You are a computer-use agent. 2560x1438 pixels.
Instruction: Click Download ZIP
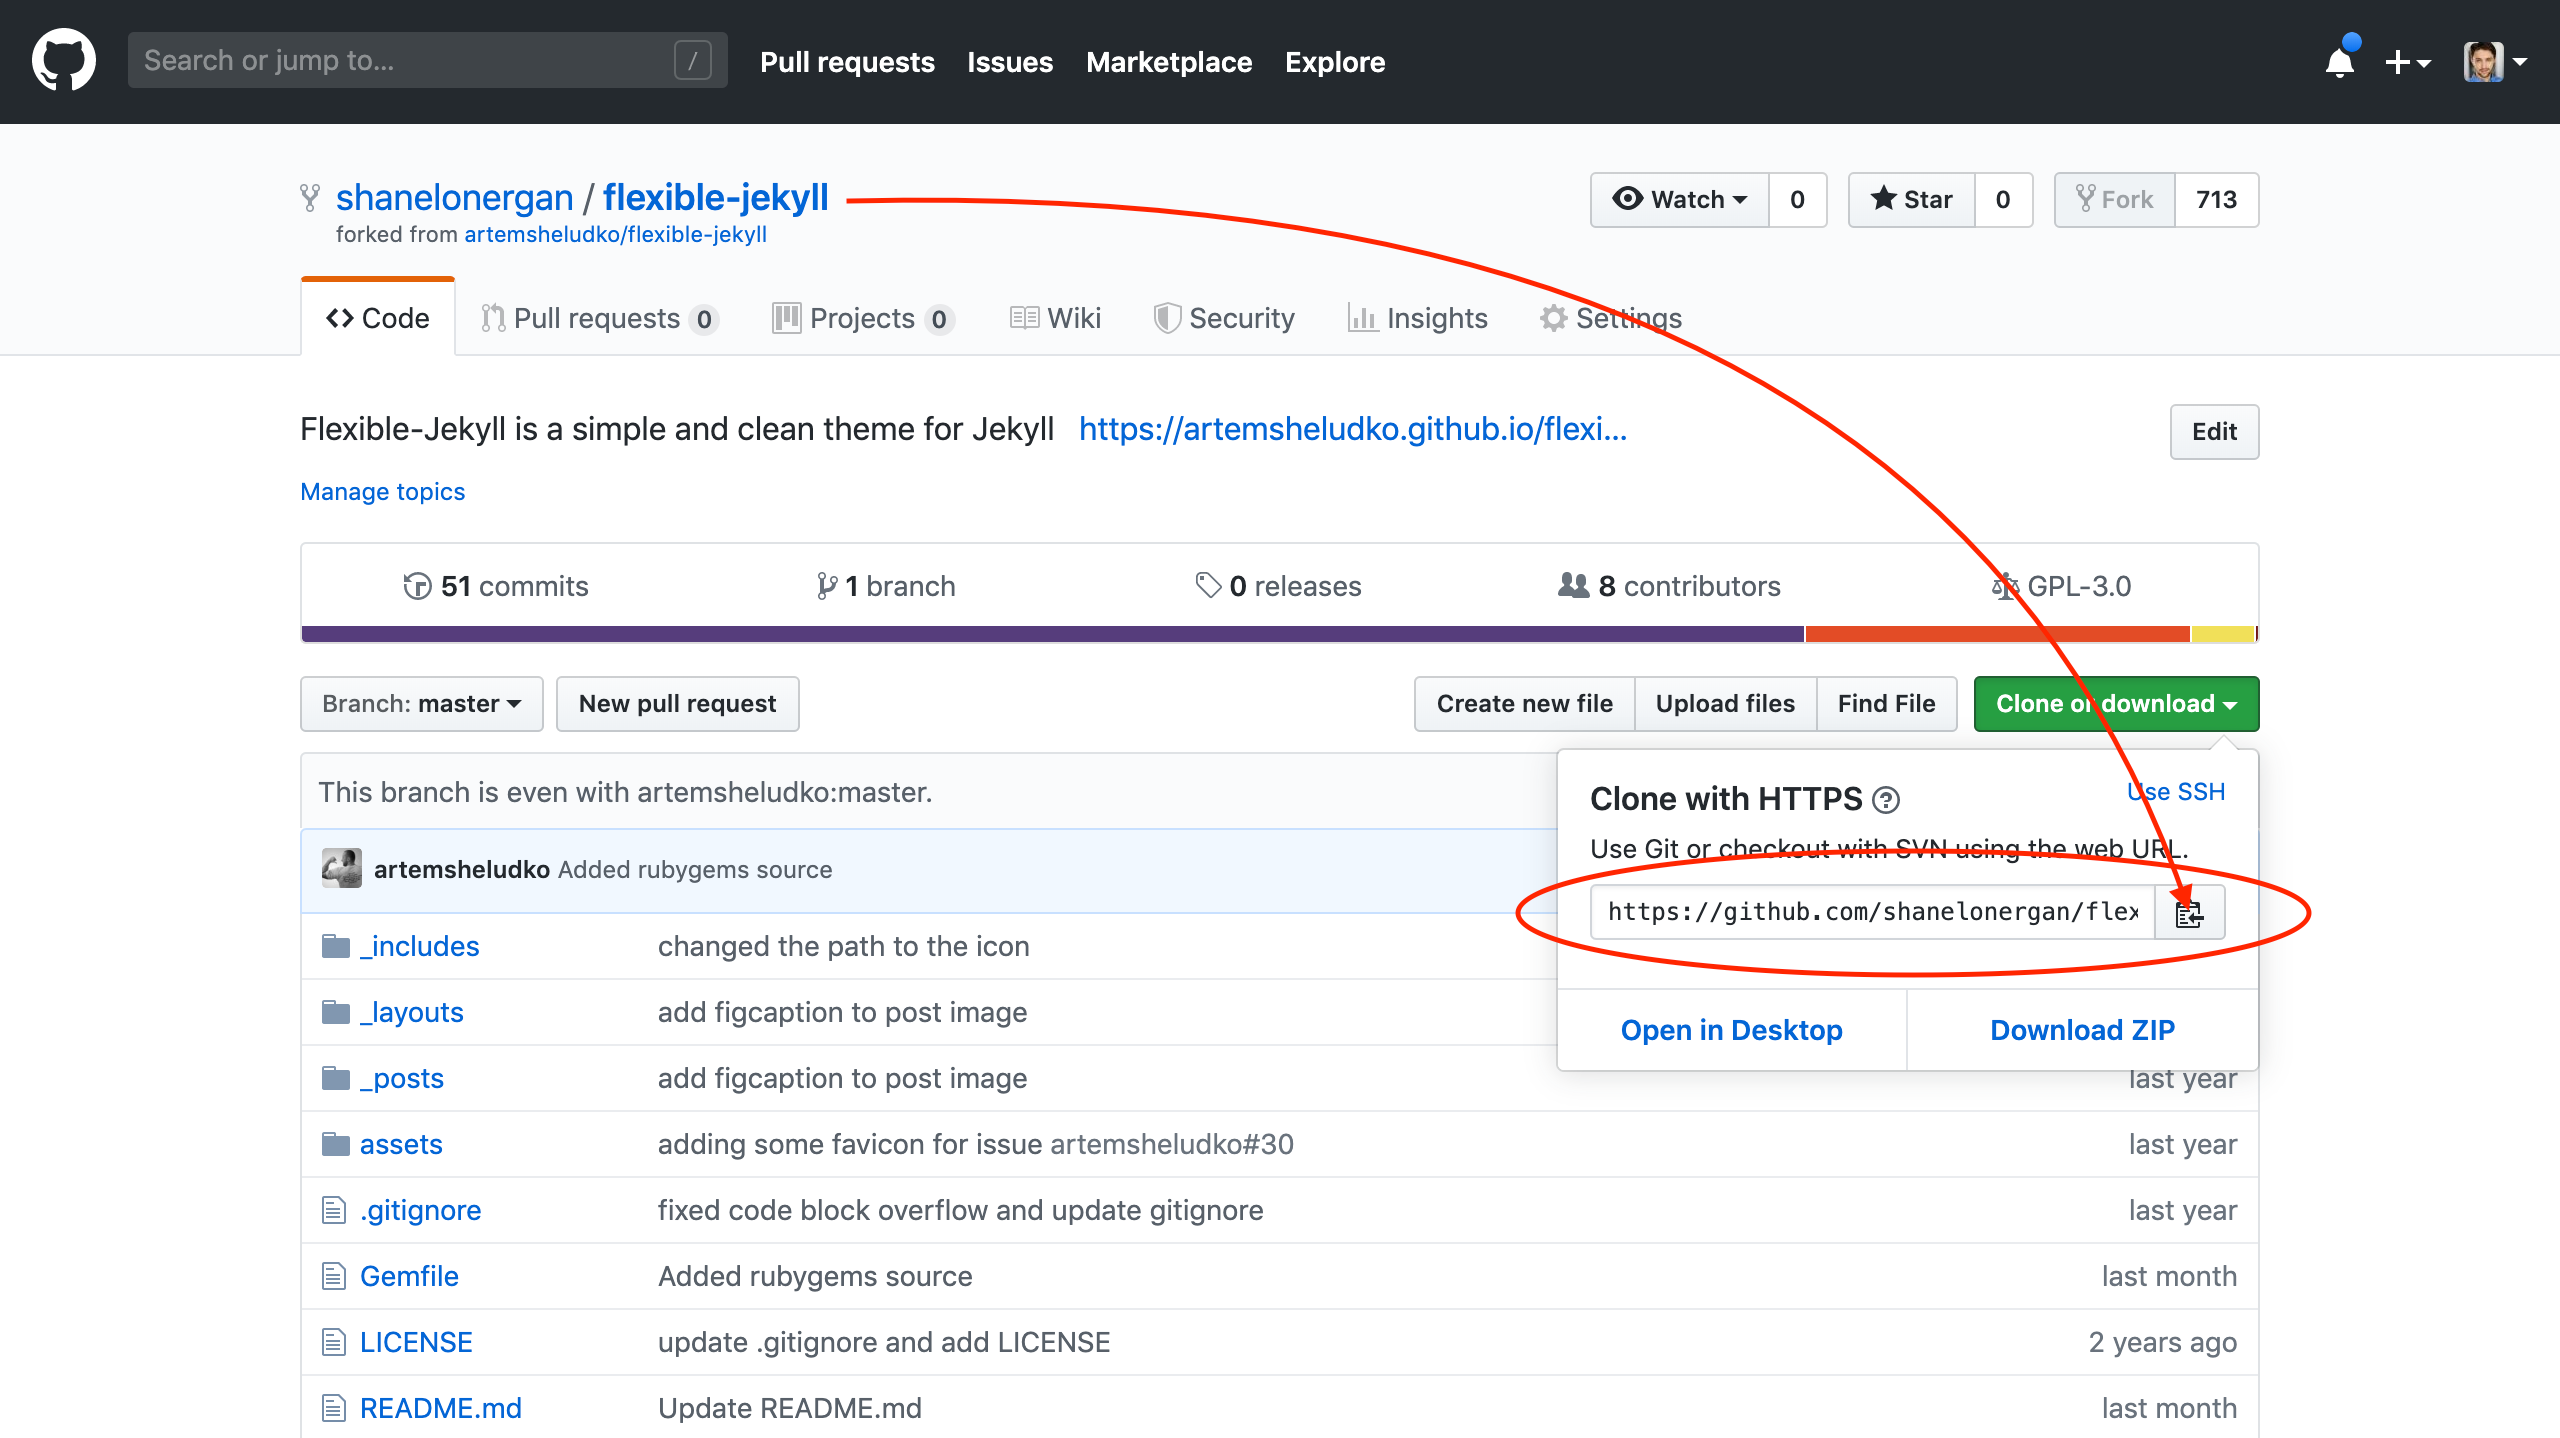(2082, 1029)
